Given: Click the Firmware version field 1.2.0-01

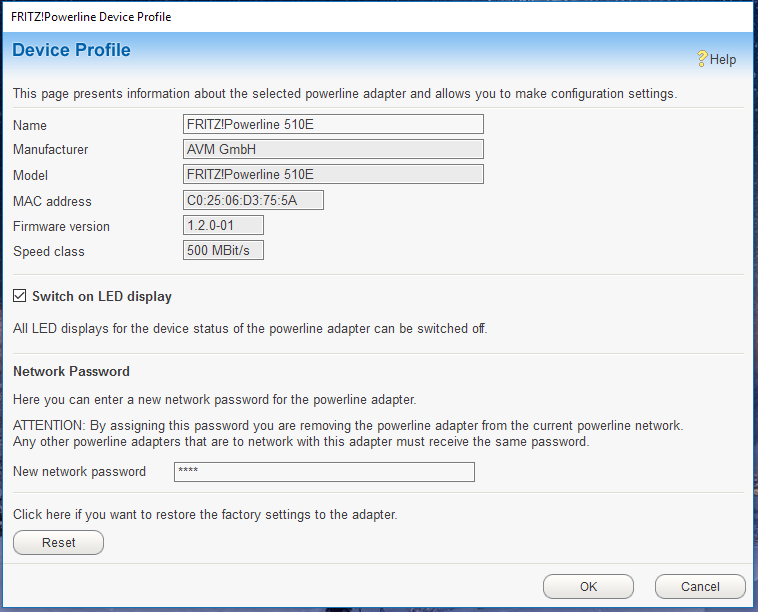Looking at the screenshot, I should coord(223,226).
